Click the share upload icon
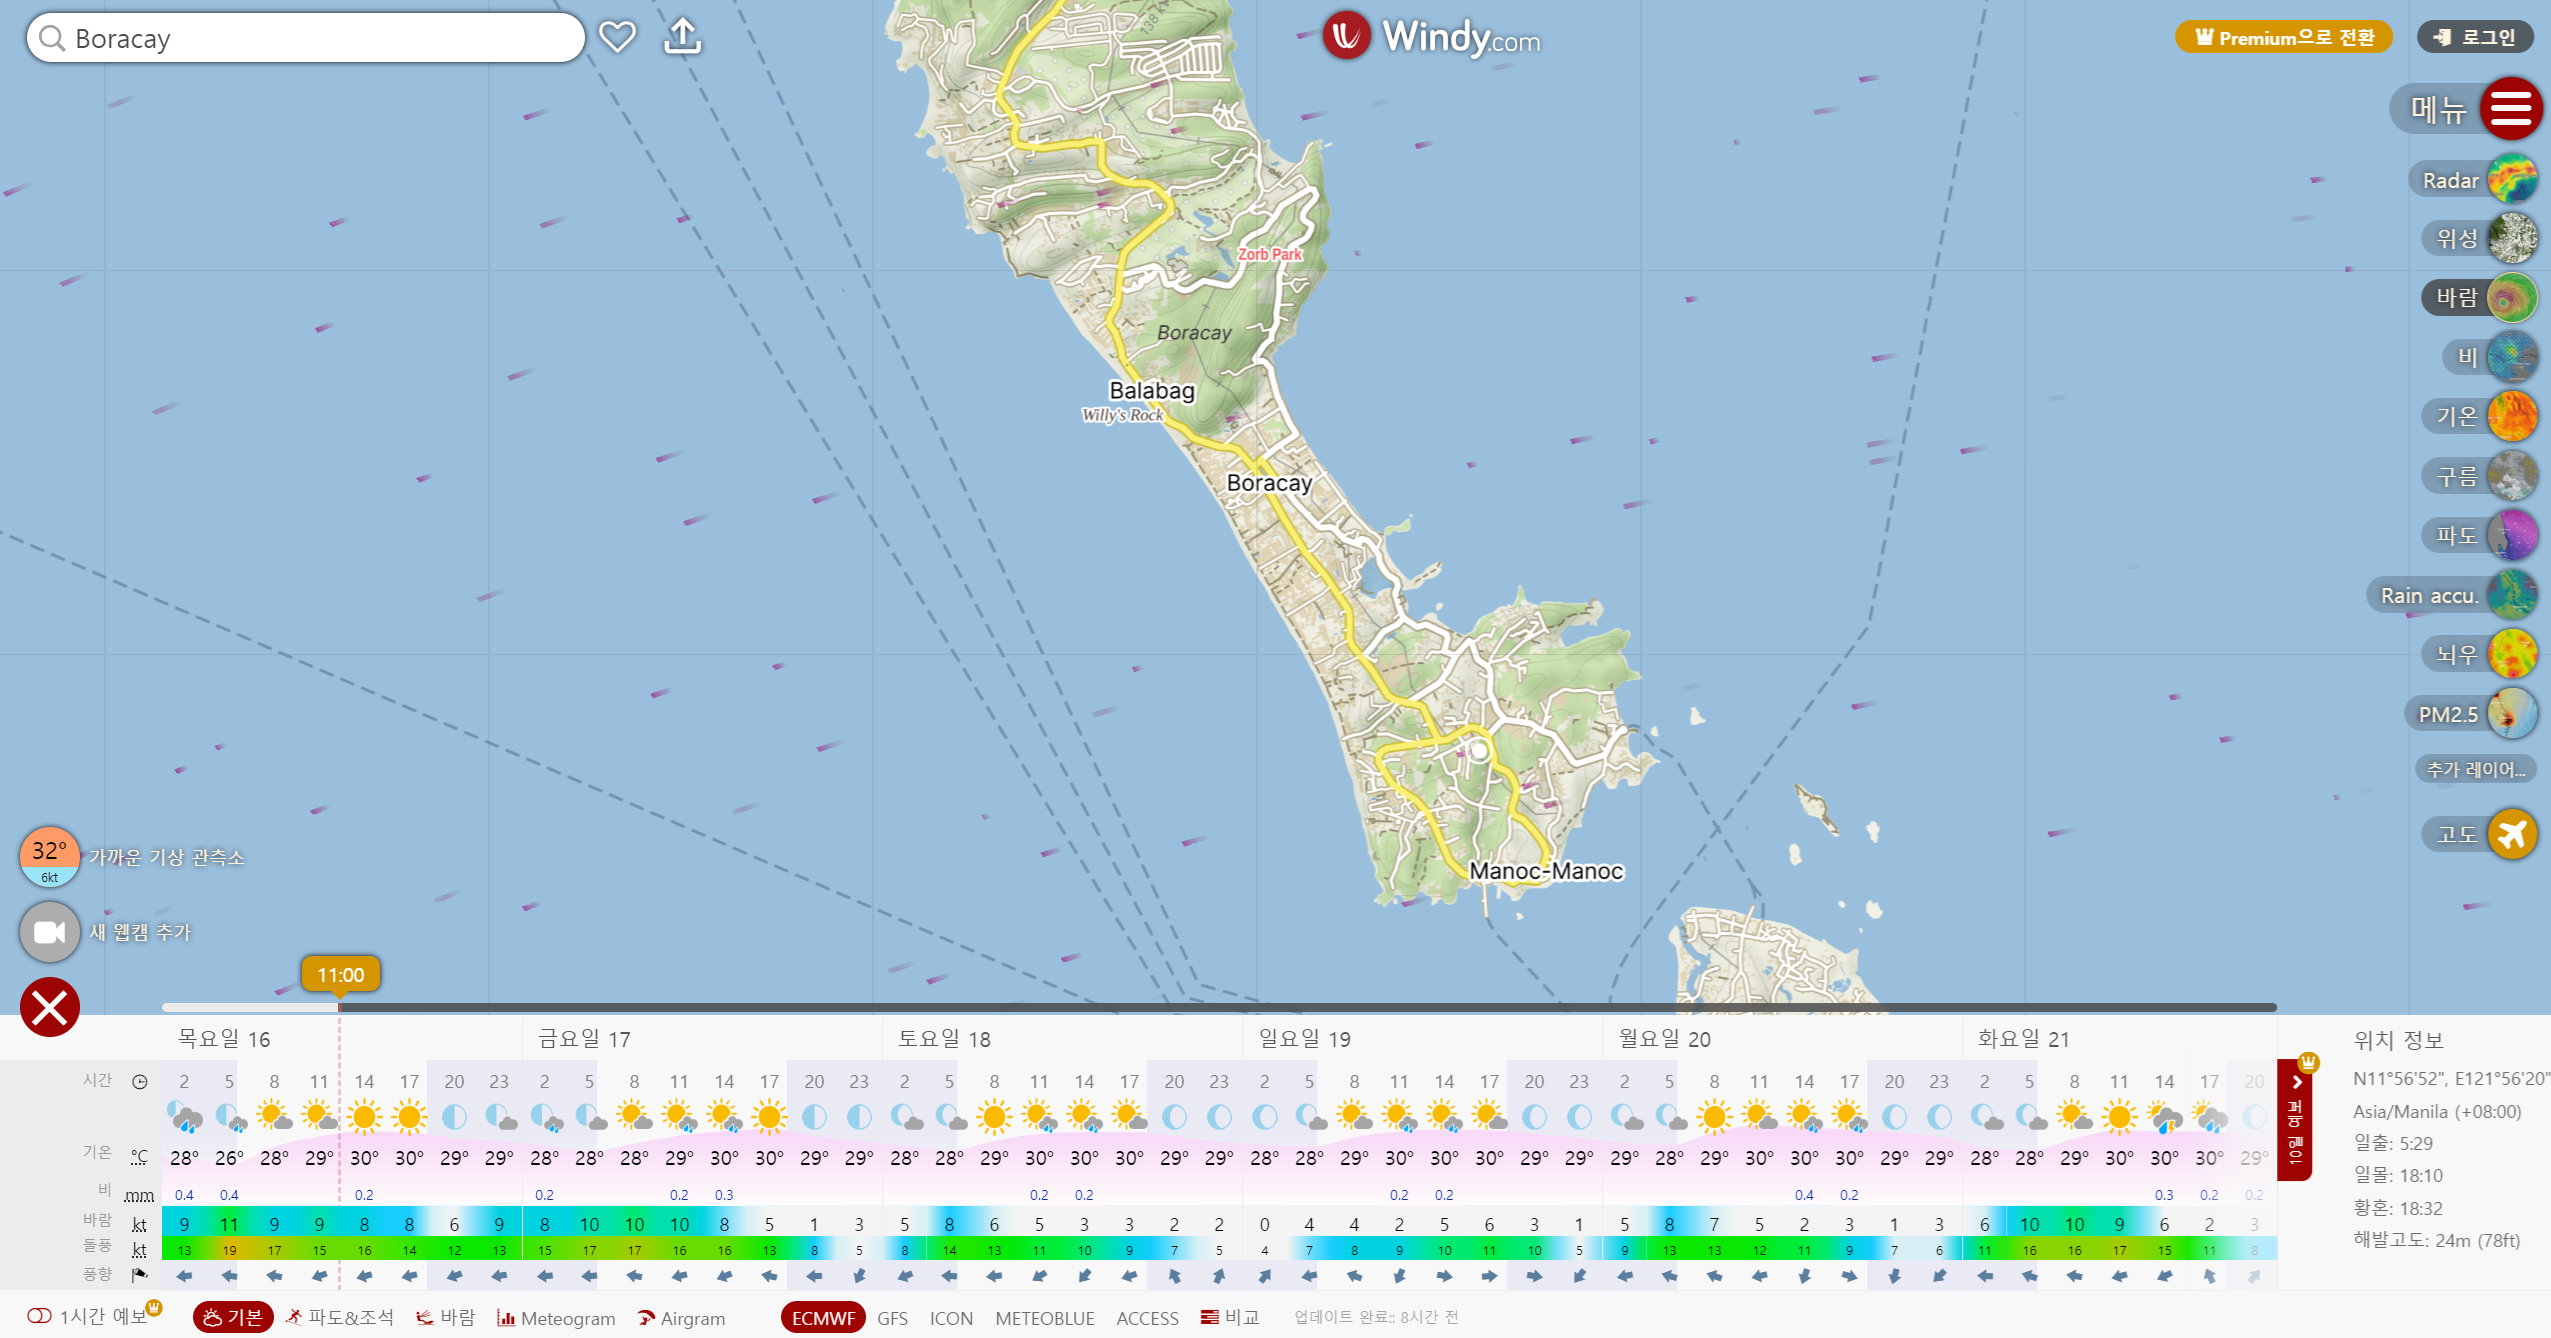 683,37
